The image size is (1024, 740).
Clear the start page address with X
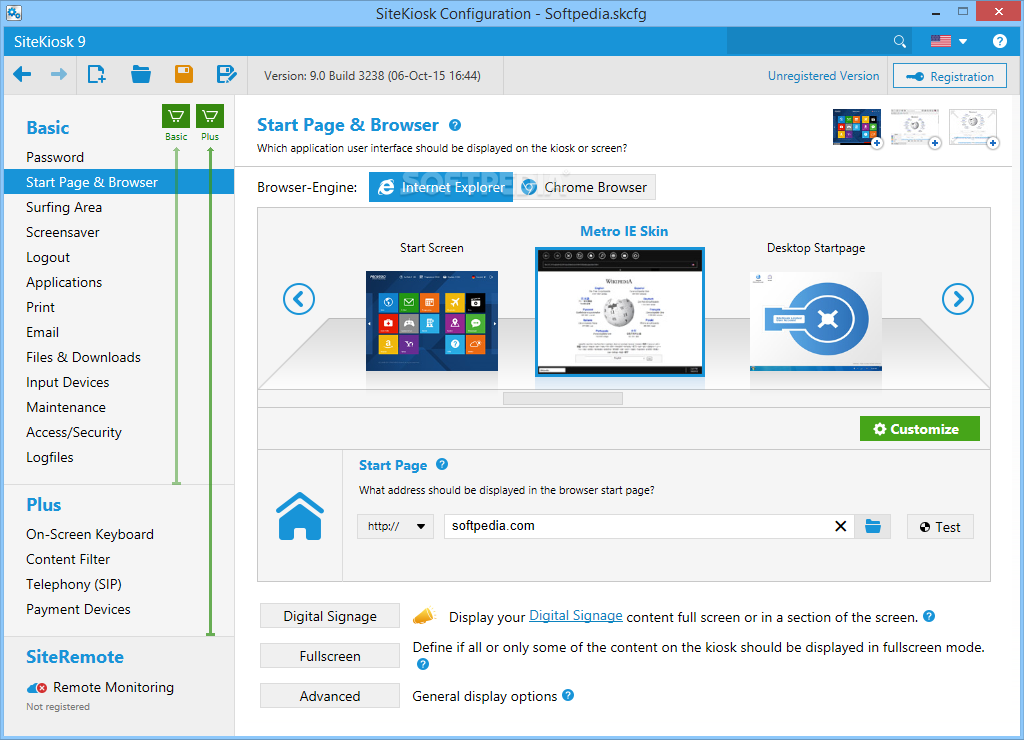pos(840,526)
